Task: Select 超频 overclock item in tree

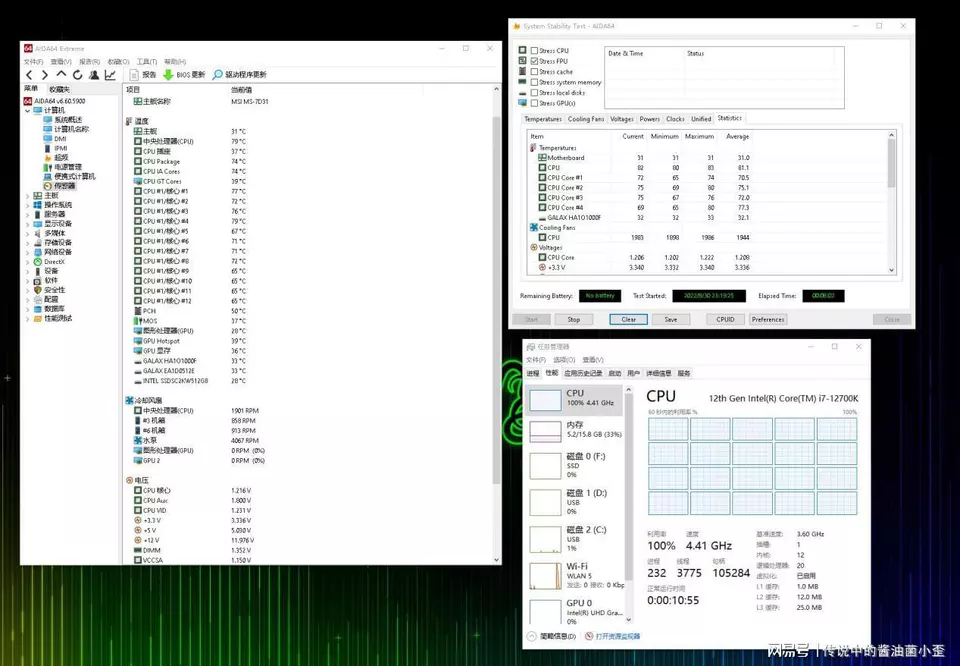Action: coord(56,157)
